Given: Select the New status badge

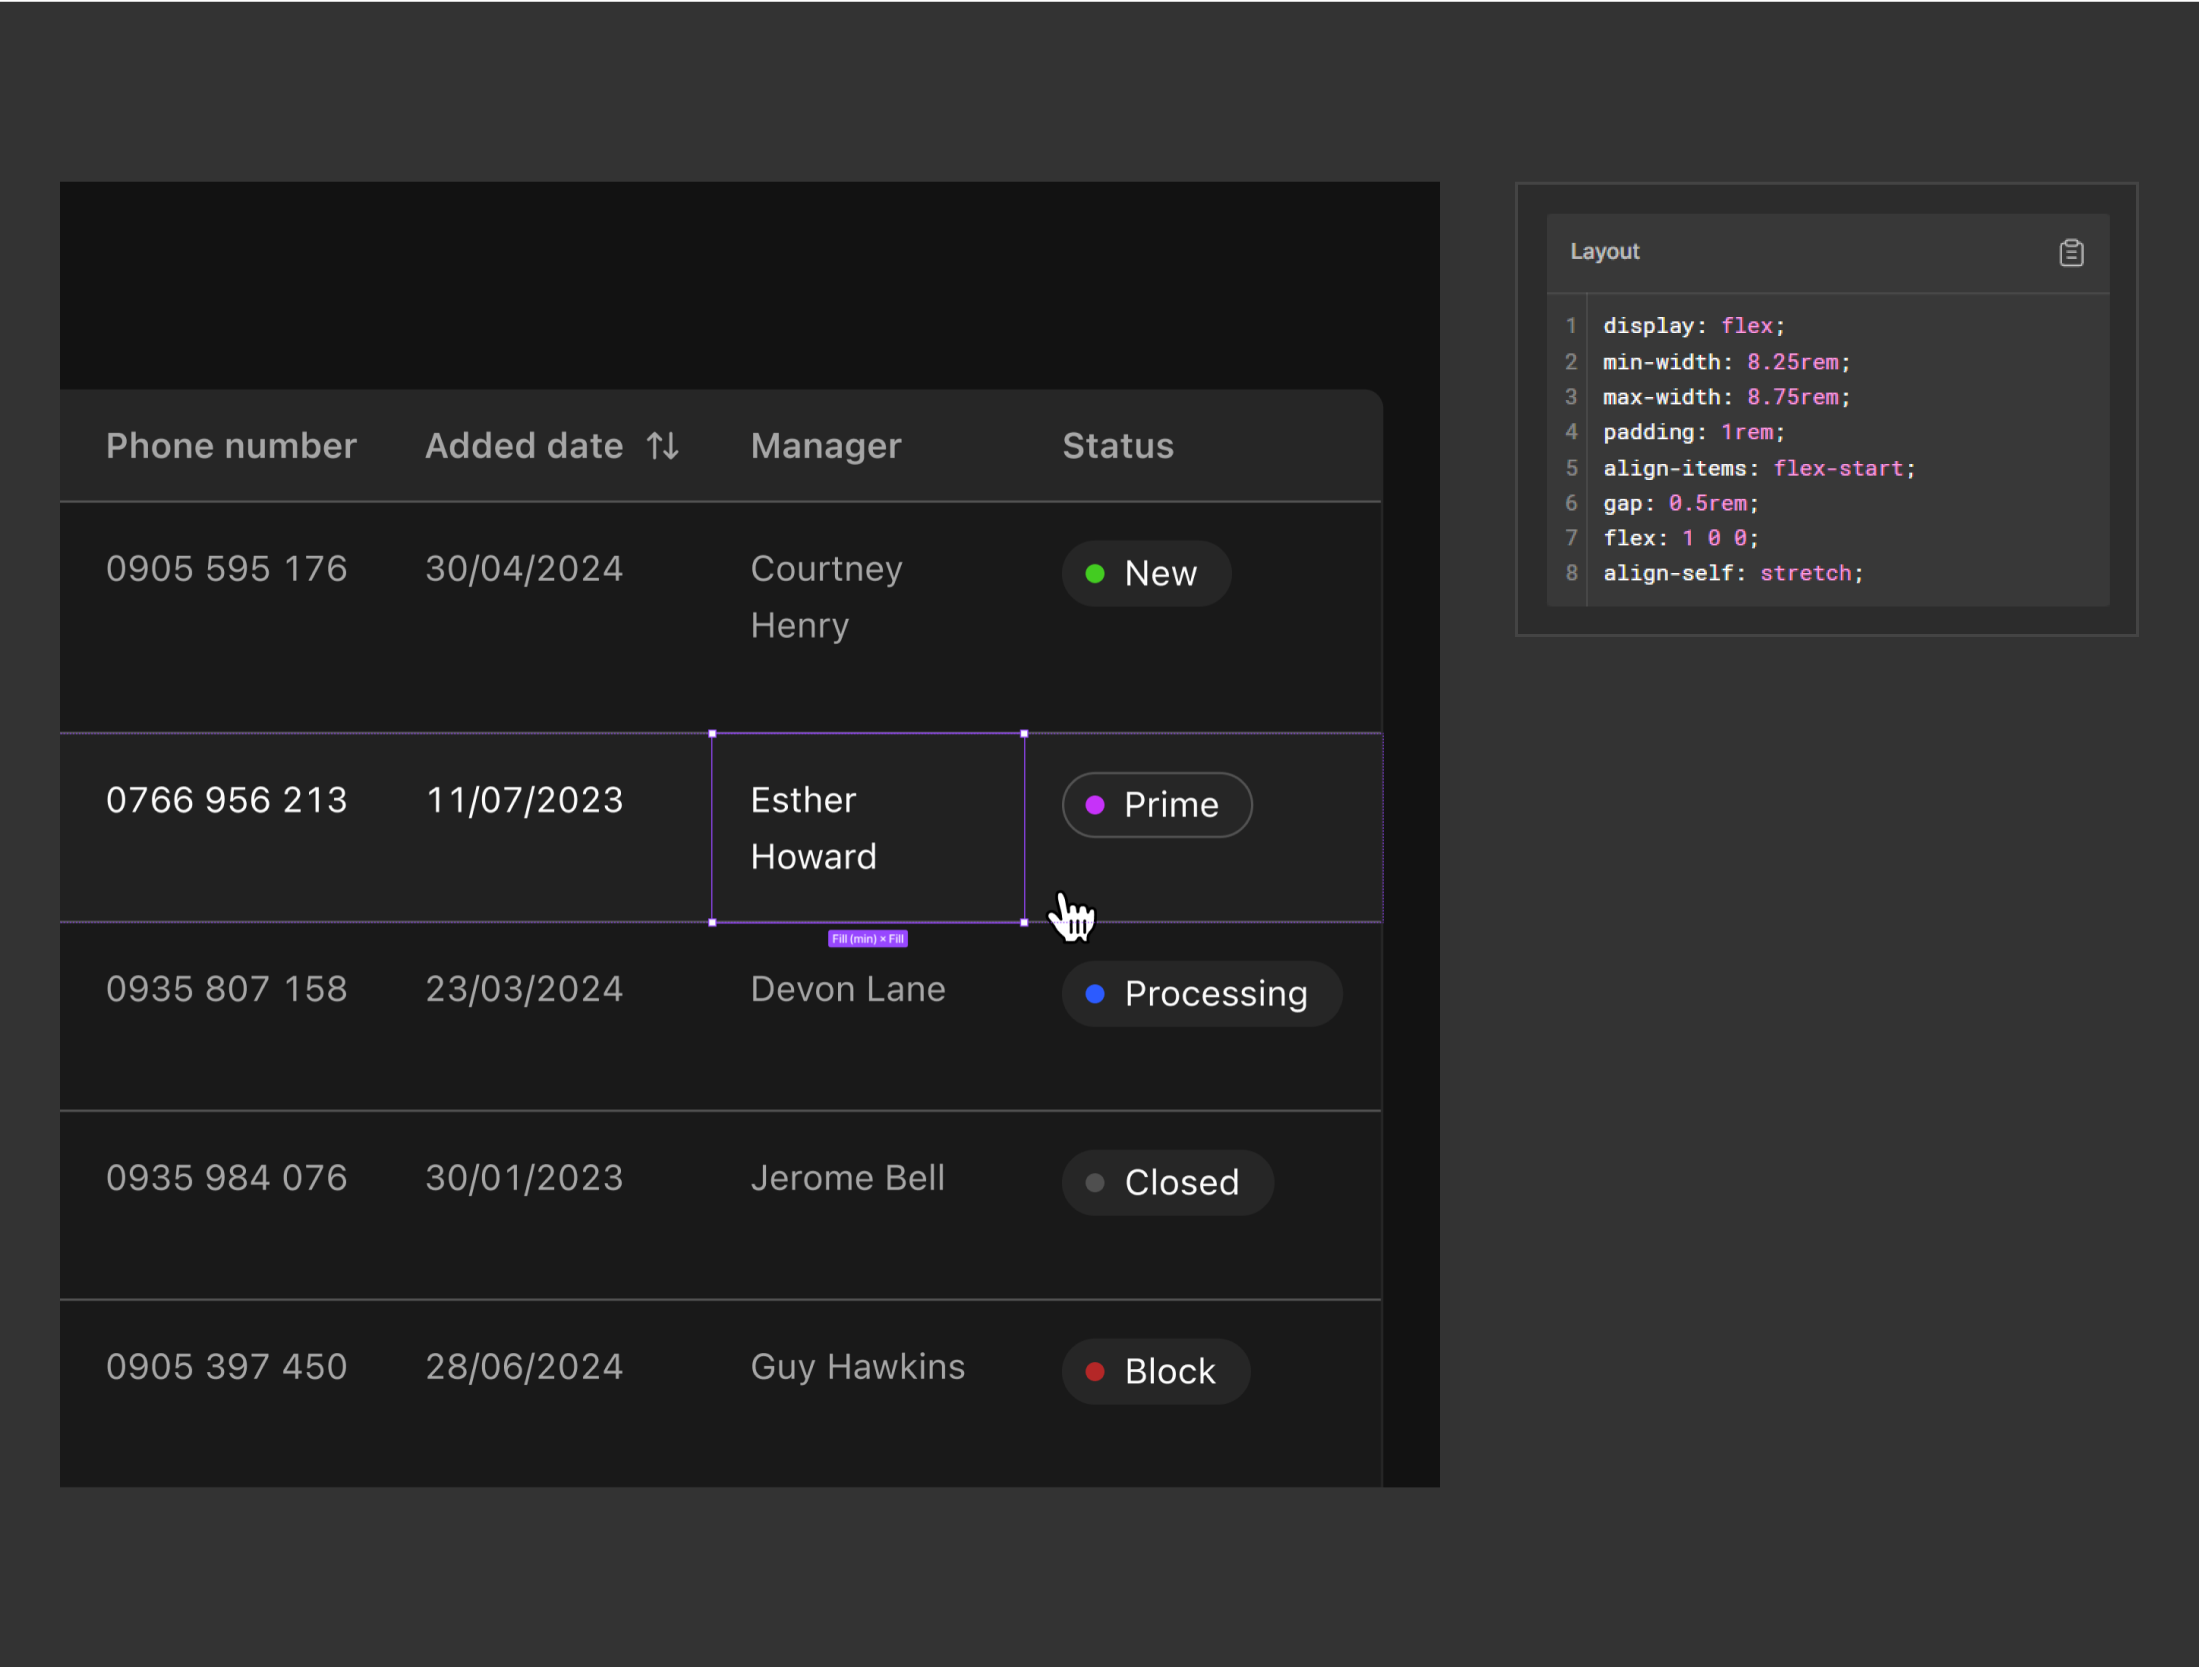Looking at the screenshot, I should (x=1146, y=573).
